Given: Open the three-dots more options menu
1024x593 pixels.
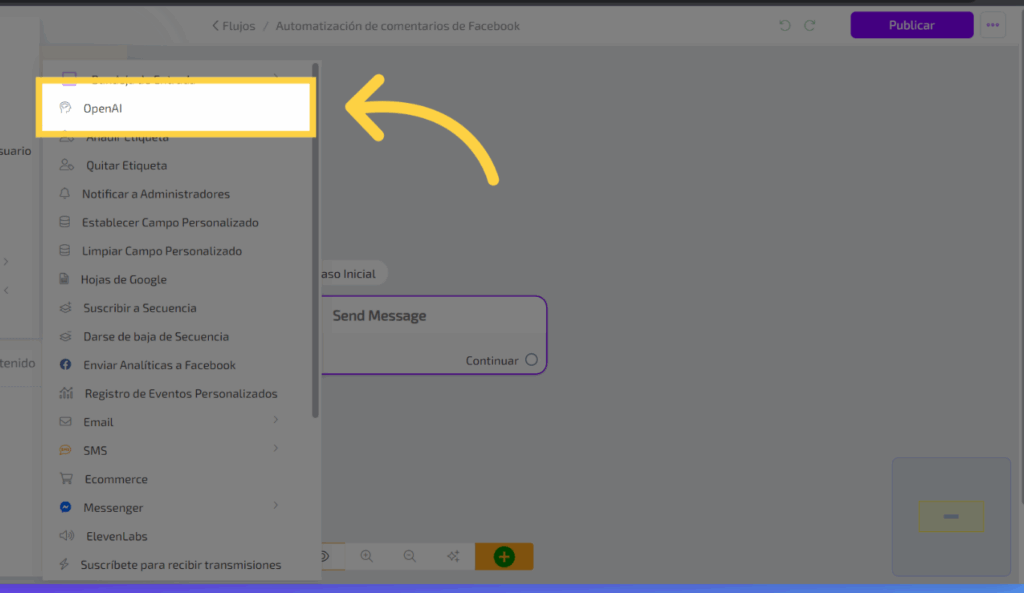Looking at the screenshot, I should [x=992, y=25].
